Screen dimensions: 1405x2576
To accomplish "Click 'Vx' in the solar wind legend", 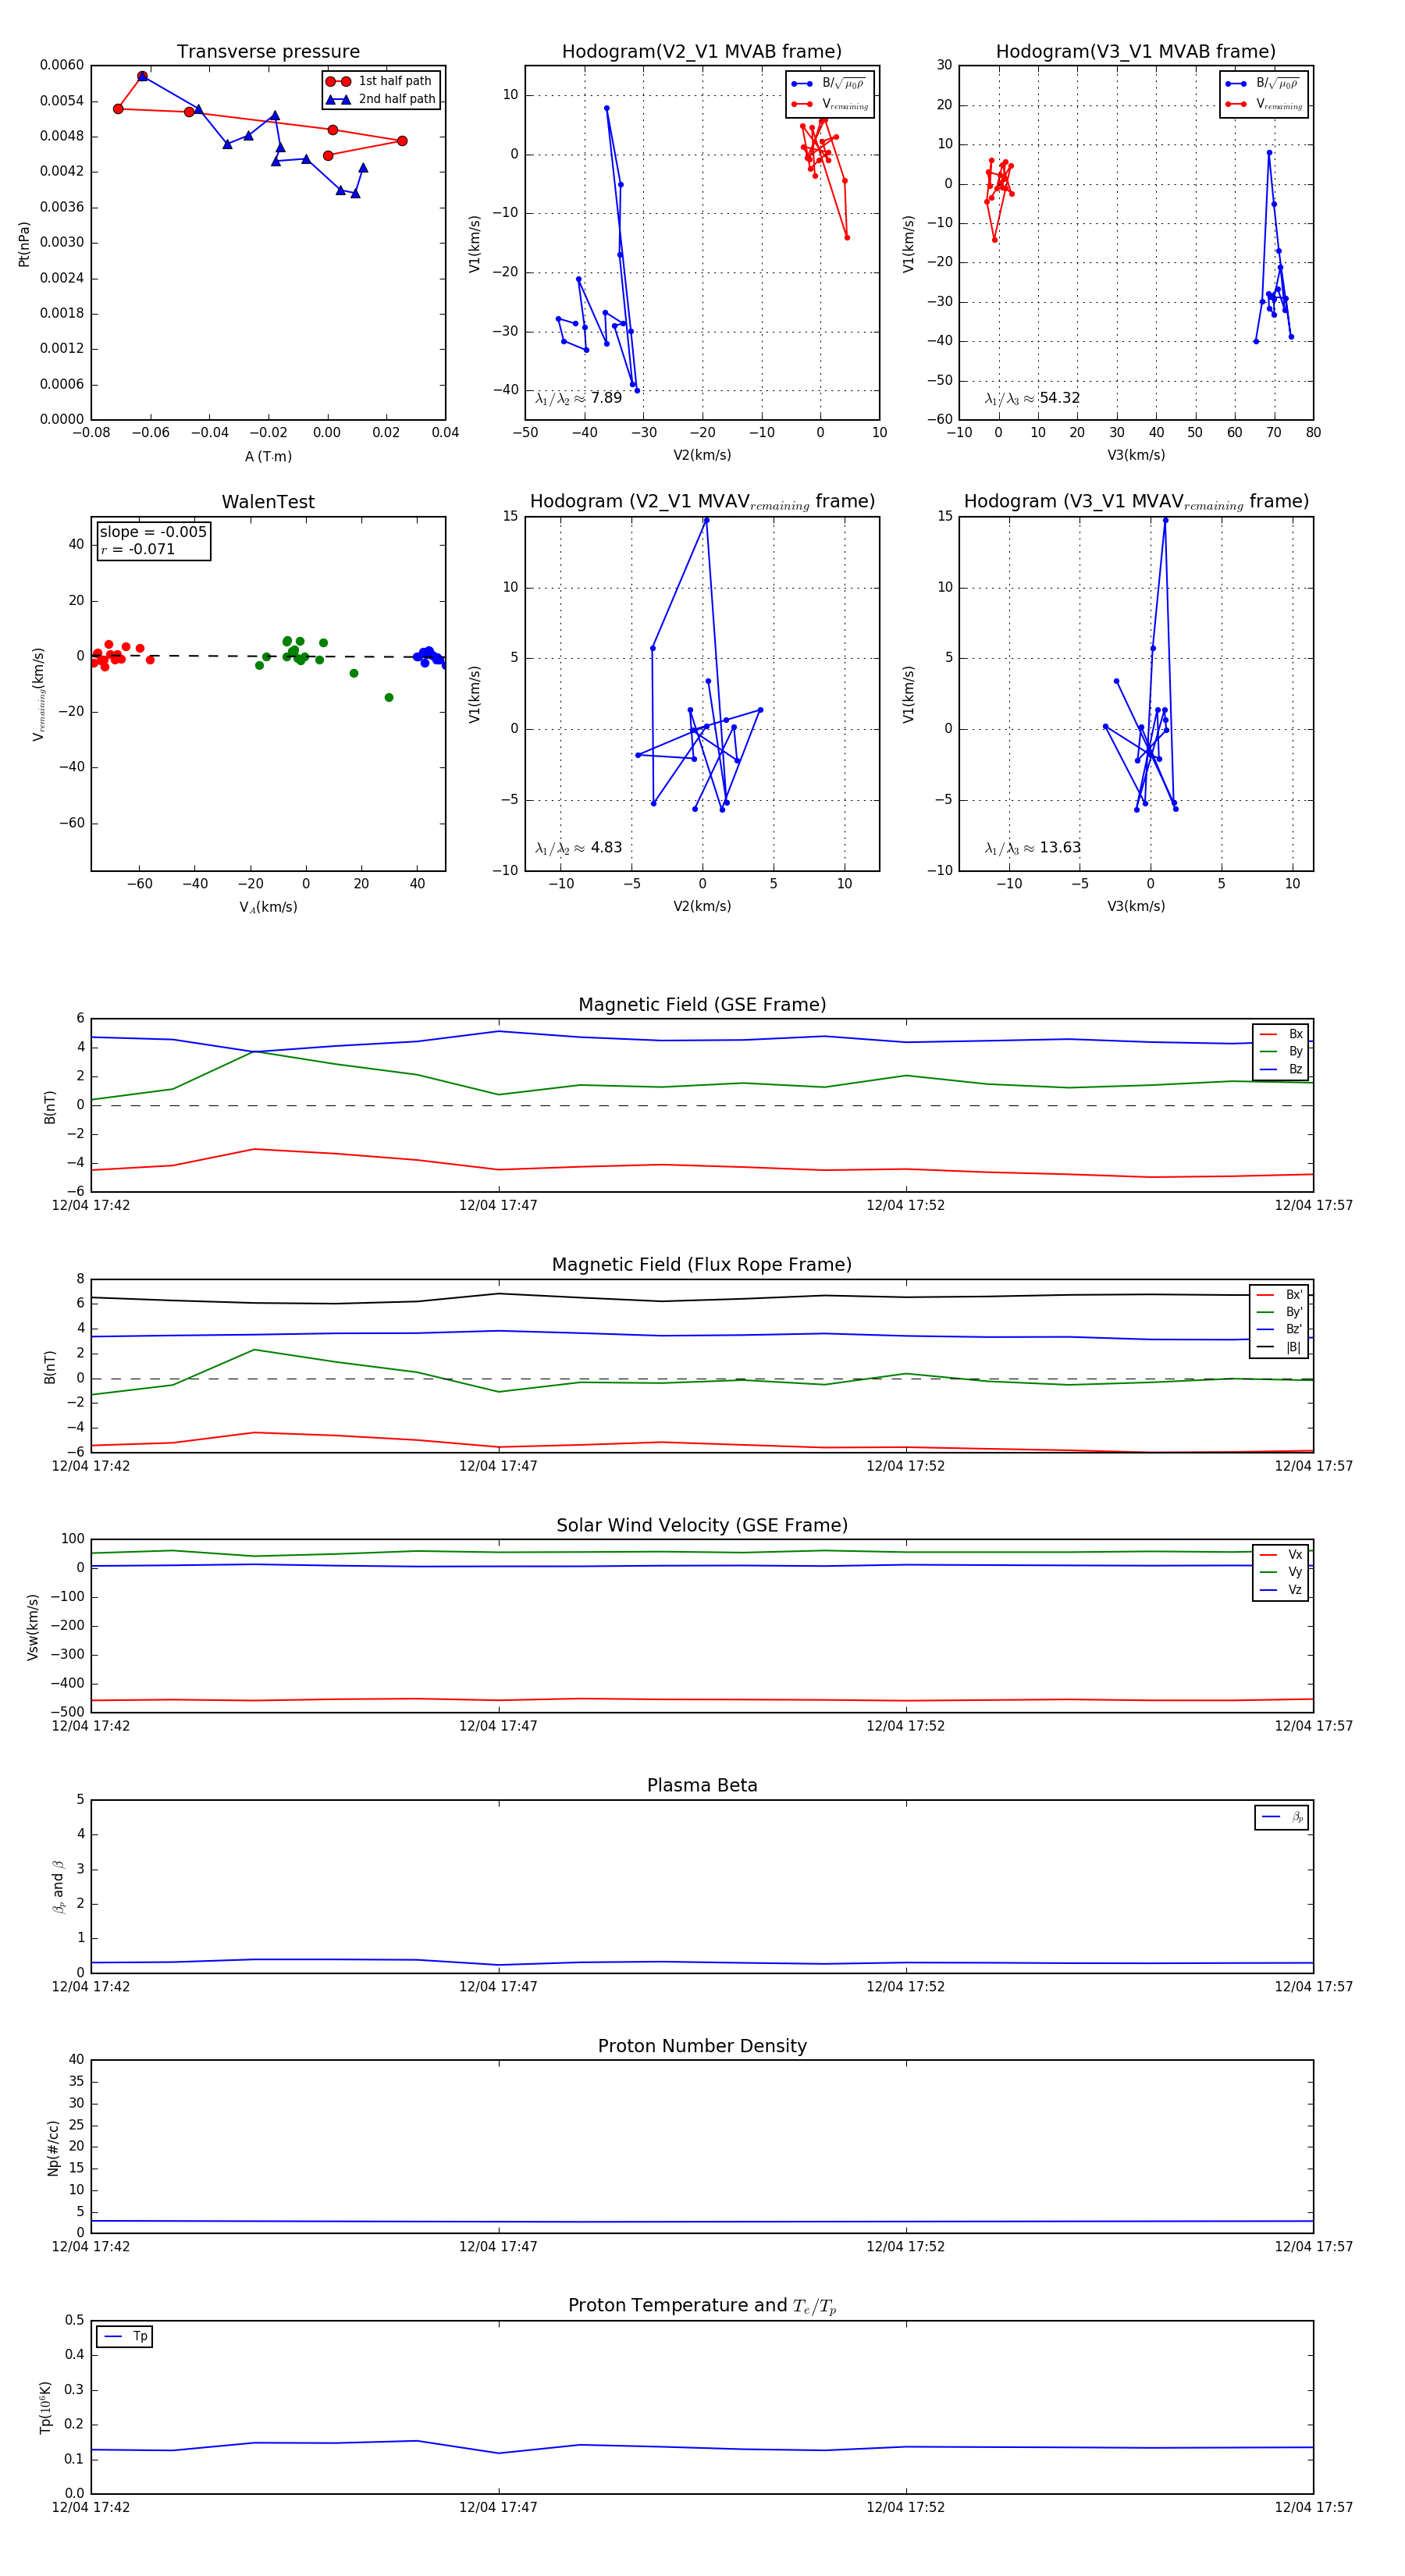I will pos(1295,1555).
